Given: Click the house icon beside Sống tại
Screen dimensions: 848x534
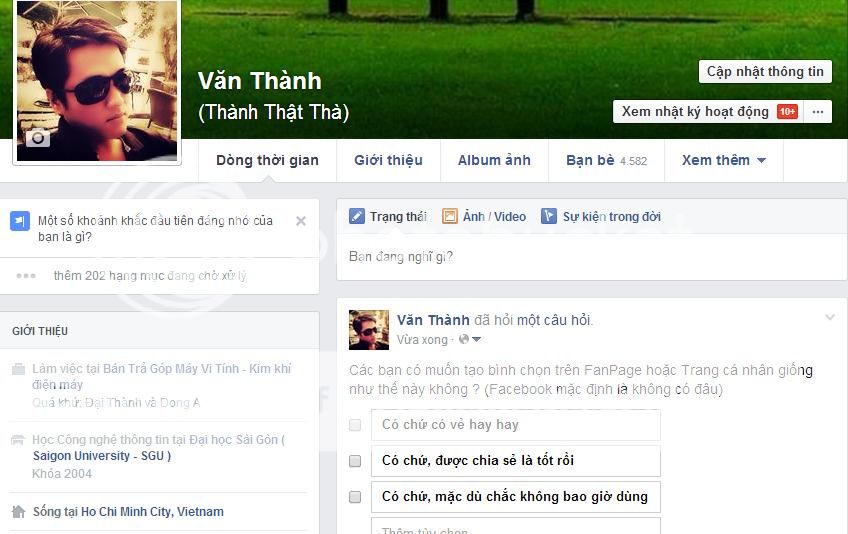Looking at the screenshot, I should (x=18, y=511).
